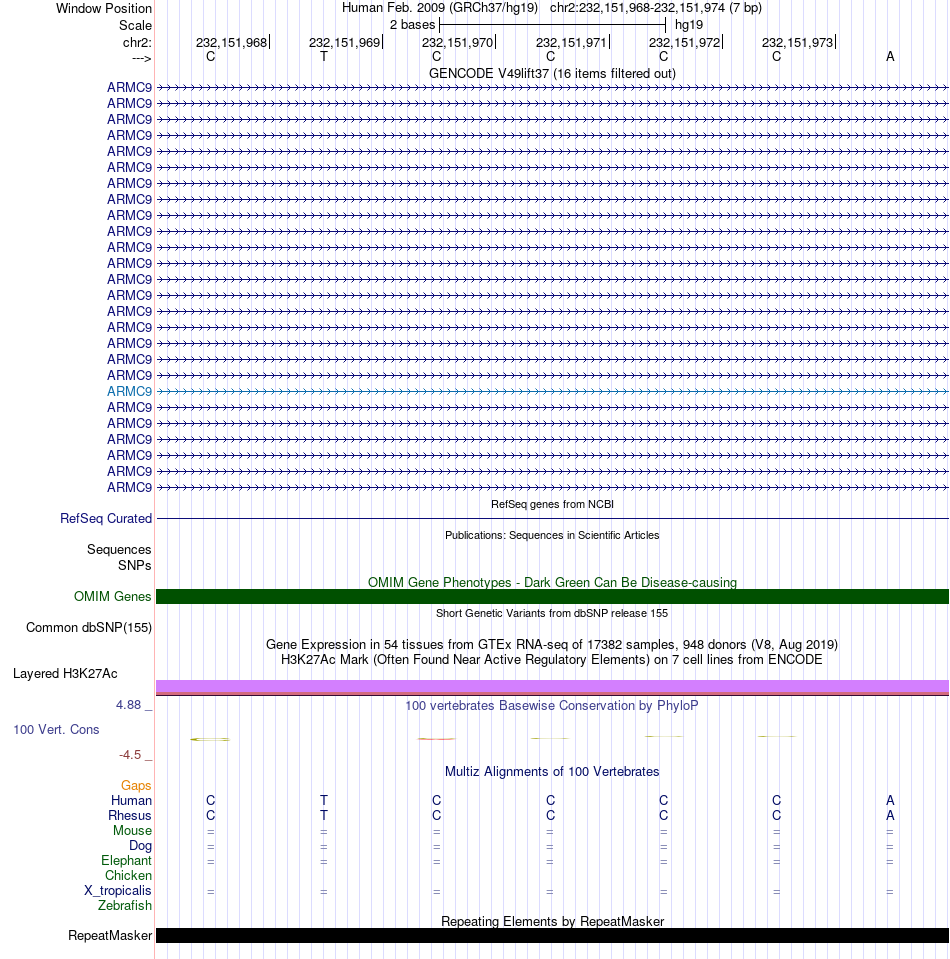Click the Window Position label

103,9
